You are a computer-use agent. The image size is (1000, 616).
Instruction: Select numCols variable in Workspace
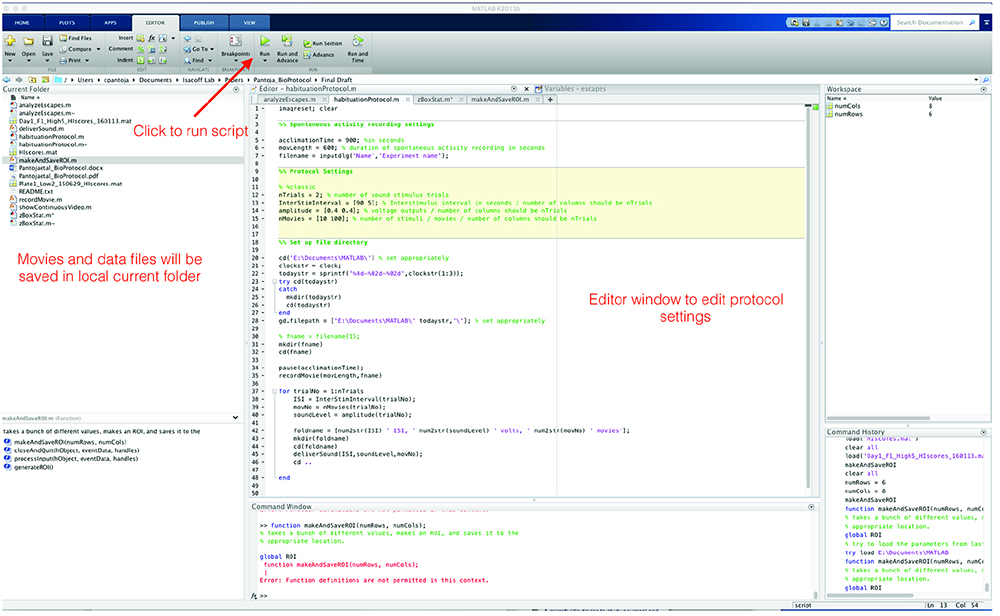pos(847,106)
